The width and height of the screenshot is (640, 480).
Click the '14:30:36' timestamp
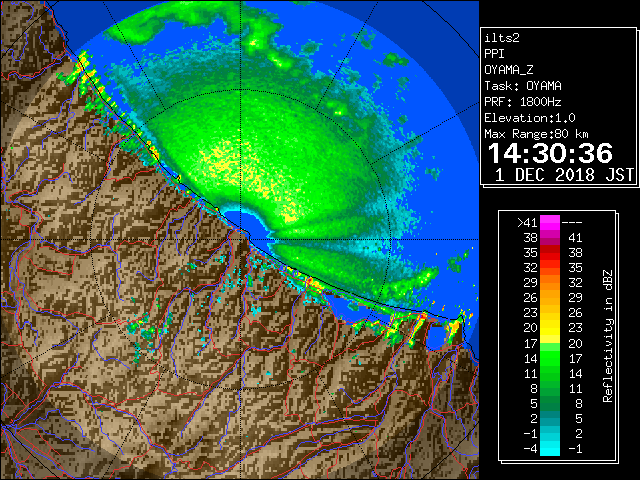click(x=550, y=153)
